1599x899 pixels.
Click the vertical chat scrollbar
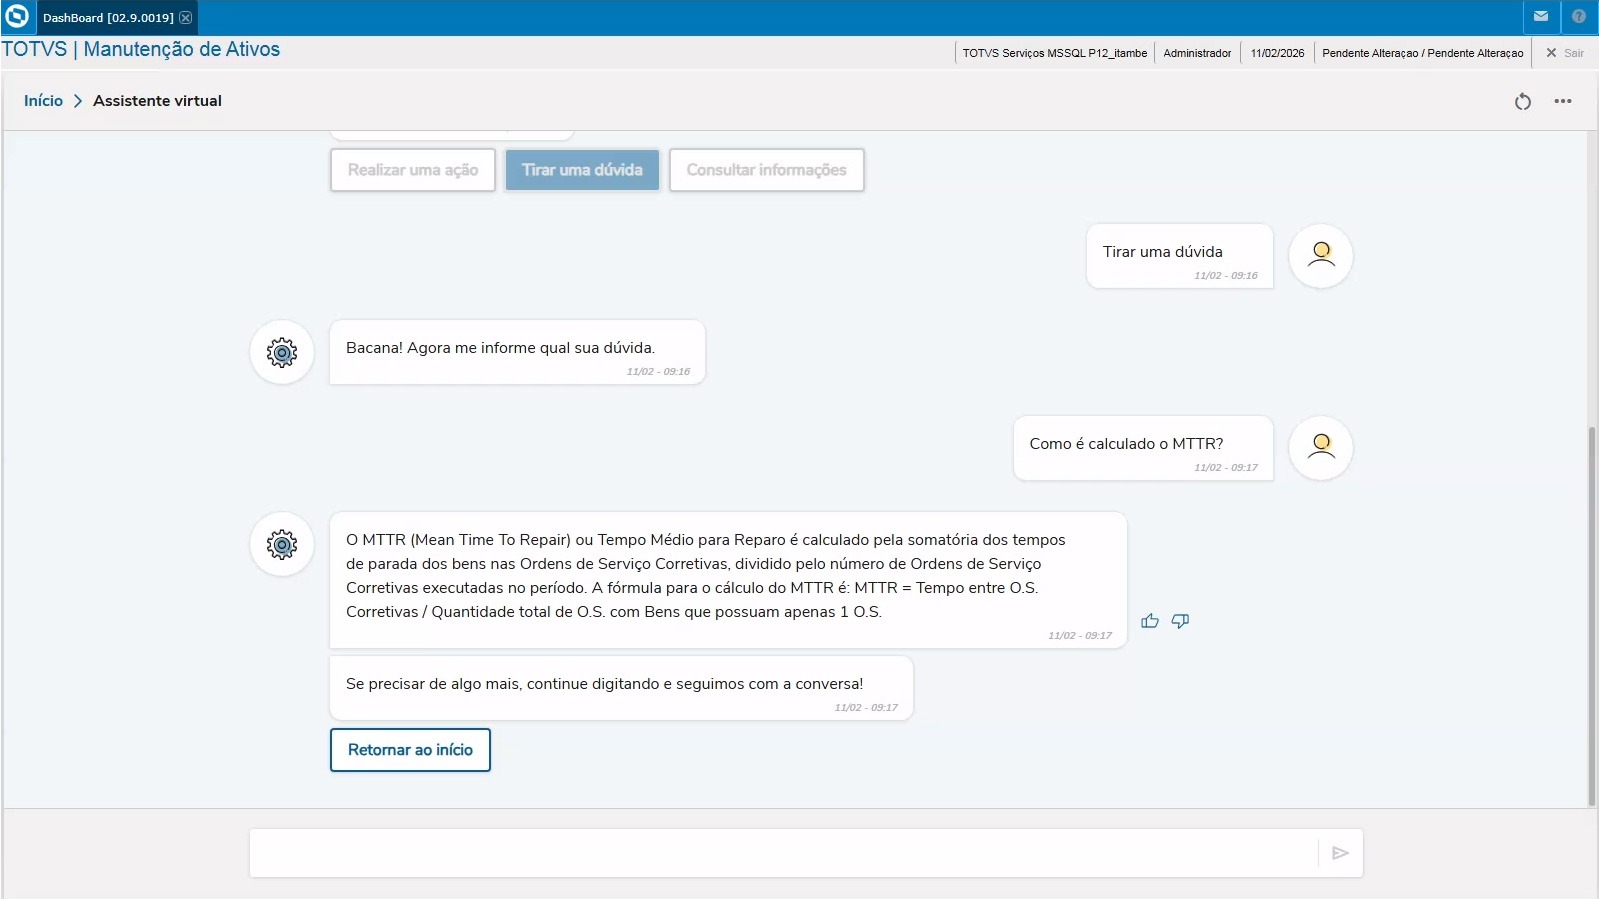[x=1592, y=615]
